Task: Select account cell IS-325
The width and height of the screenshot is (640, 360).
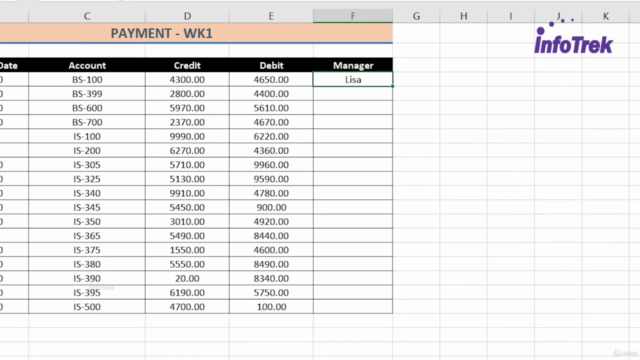Action: pyautogui.click(x=87, y=179)
